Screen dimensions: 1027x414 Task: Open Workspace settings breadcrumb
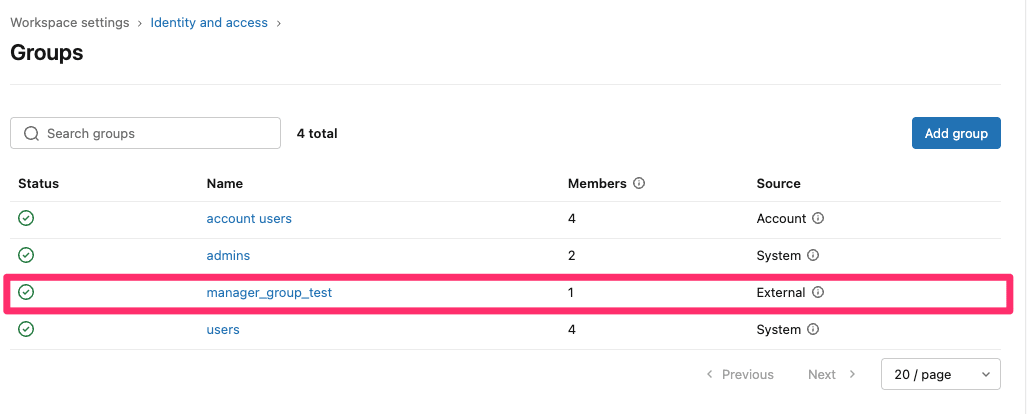tap(69, 22)
